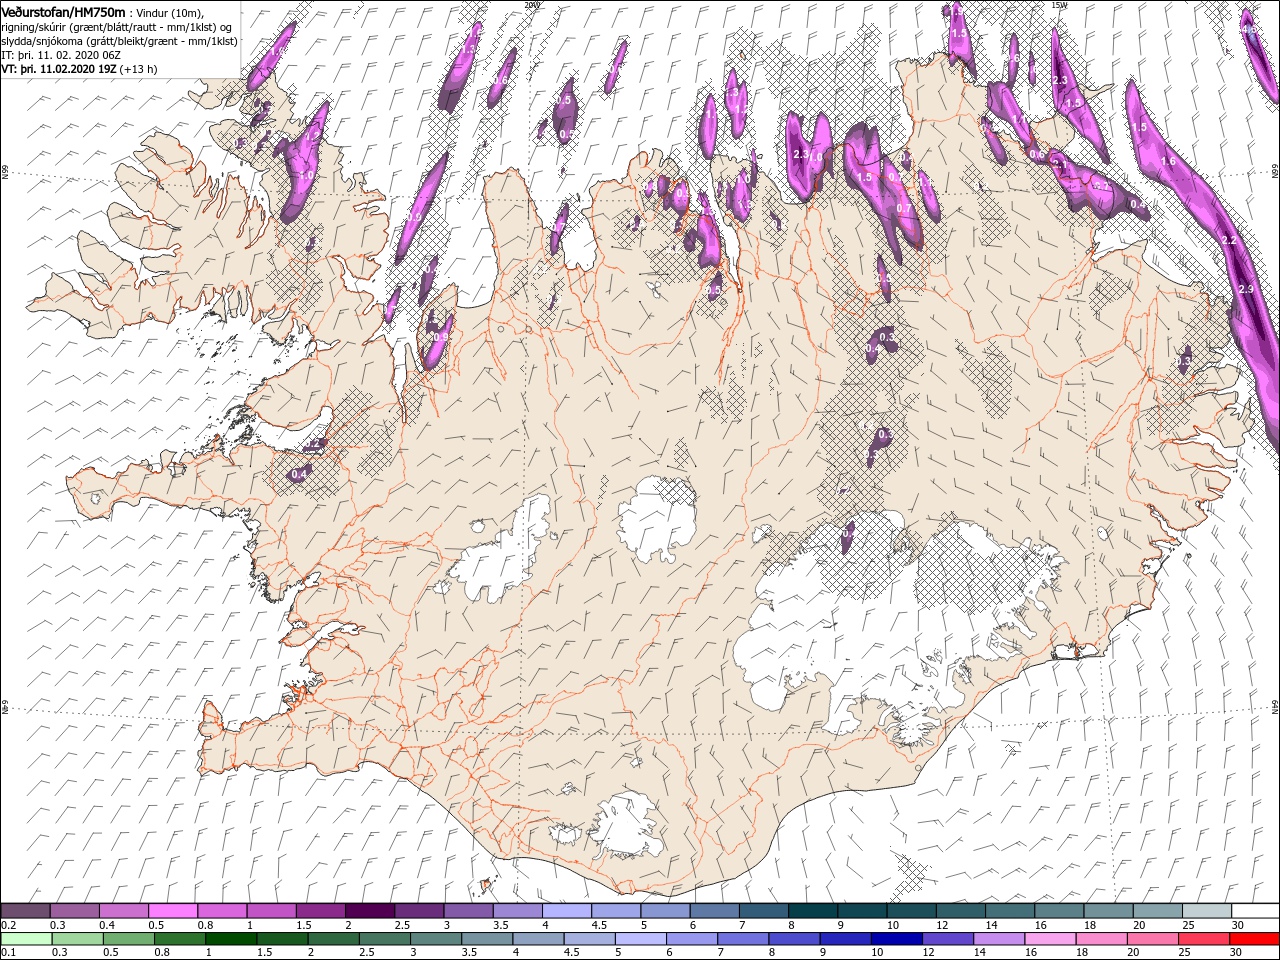Click the Veðurstofan/HM750m map title

tap(65, 11)
